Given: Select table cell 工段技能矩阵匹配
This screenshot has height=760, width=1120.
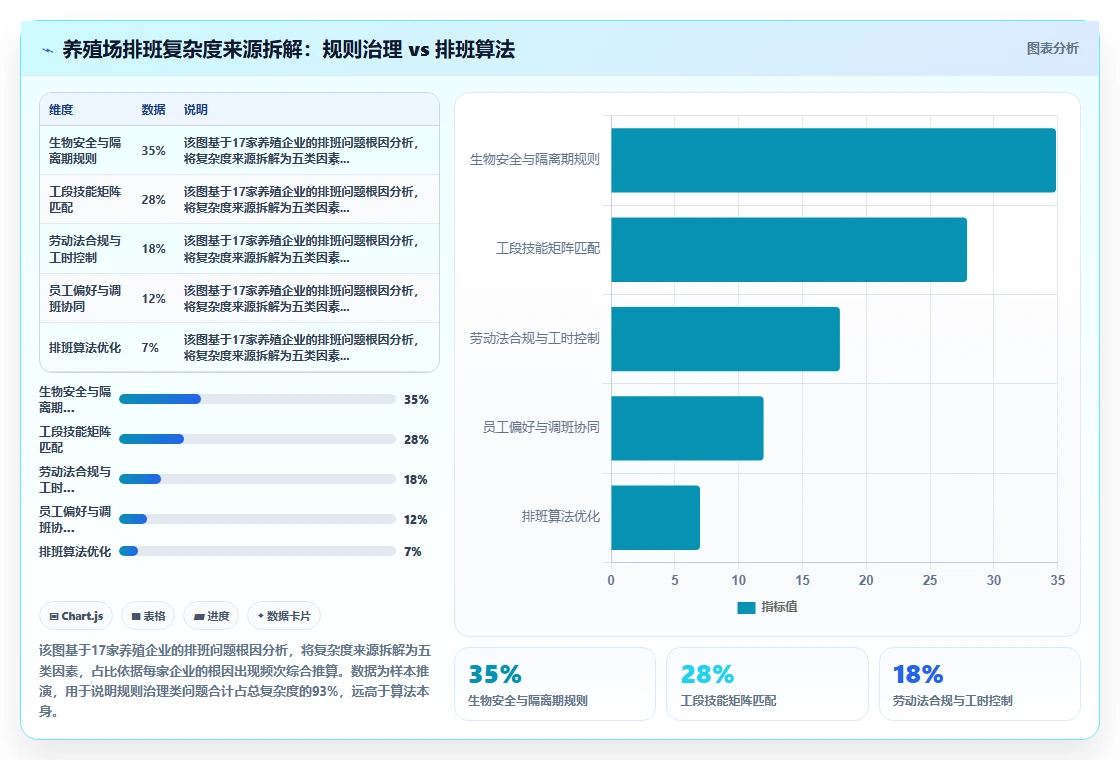Looking at the screenshot, I should [x=85, y=199].
